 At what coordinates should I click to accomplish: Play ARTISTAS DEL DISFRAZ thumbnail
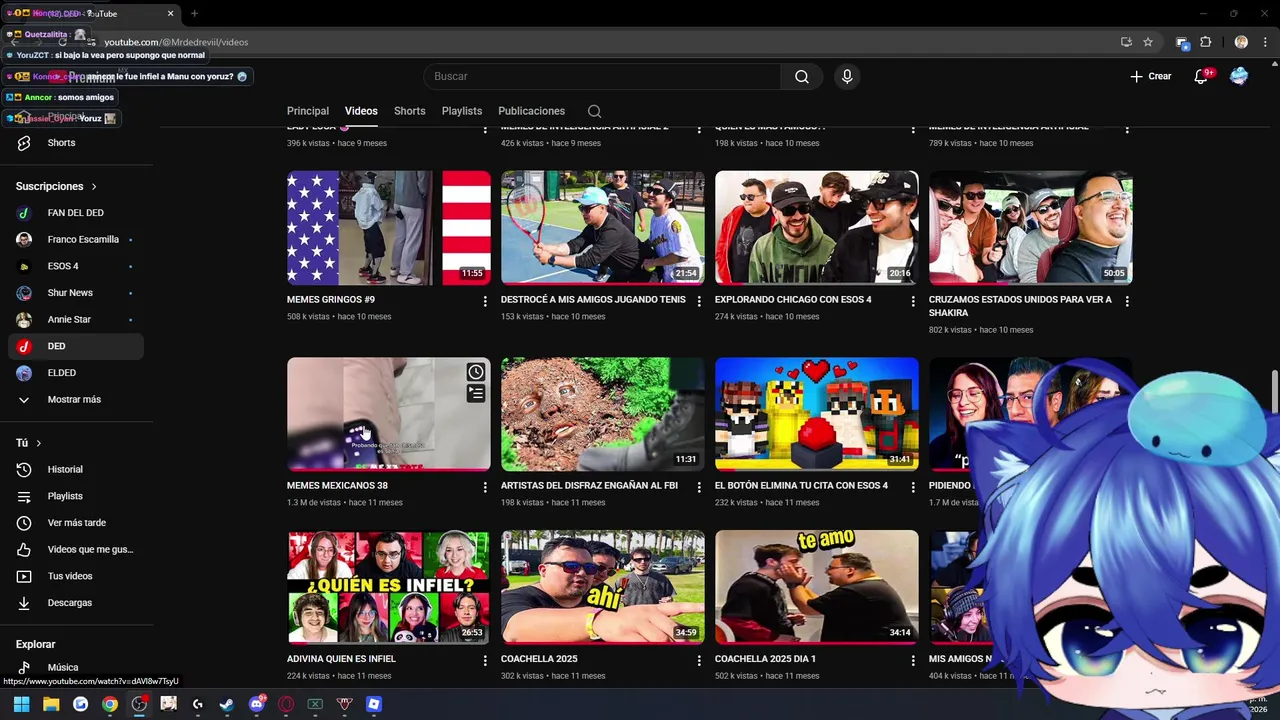603,414
